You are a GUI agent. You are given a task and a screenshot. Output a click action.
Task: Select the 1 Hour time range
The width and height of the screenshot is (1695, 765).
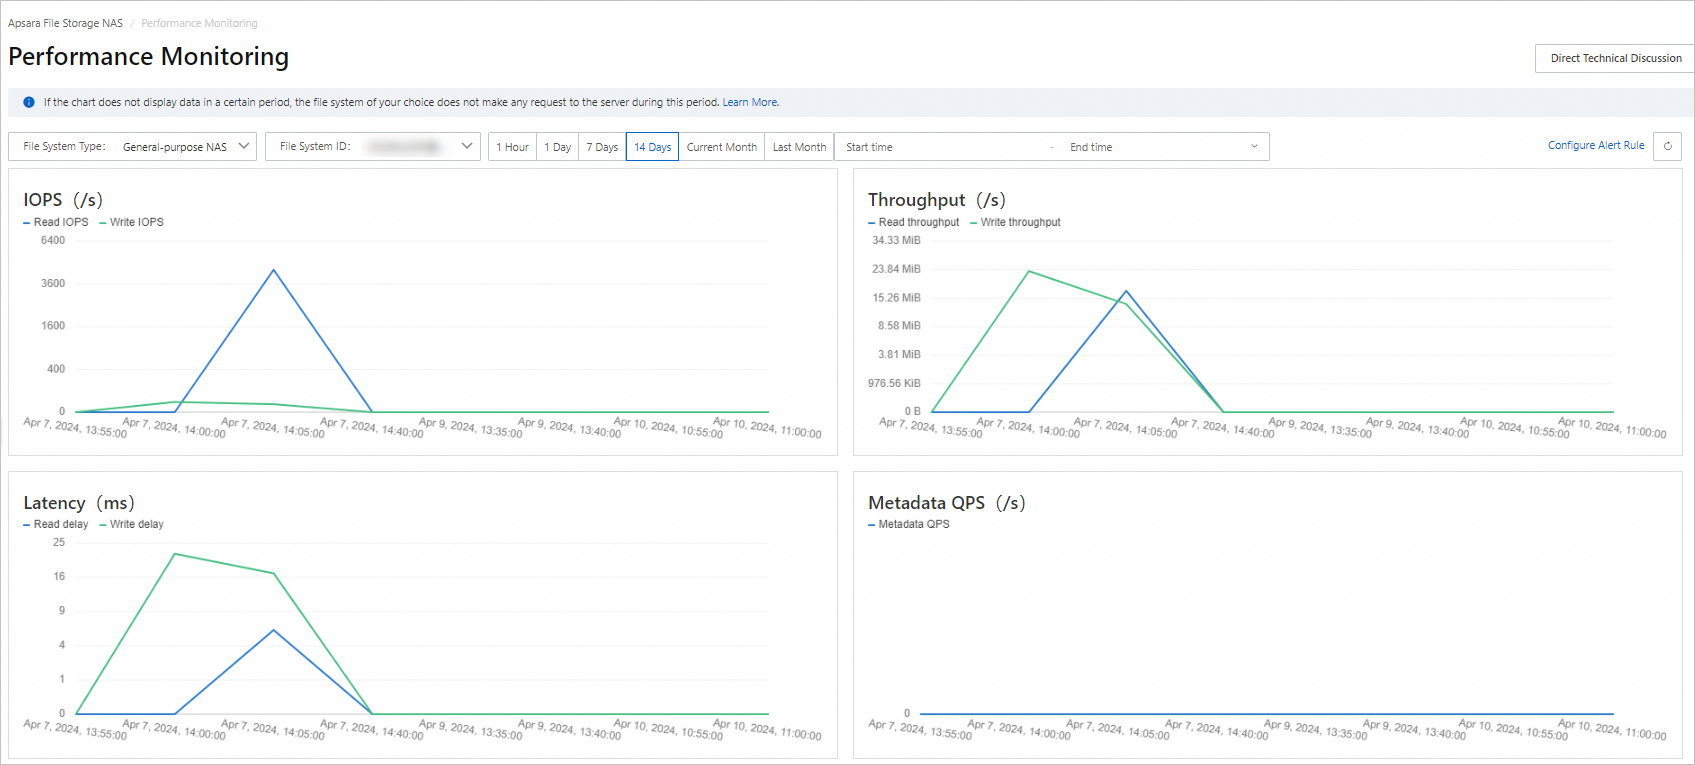pyautogui.click(x=512, y=147)
